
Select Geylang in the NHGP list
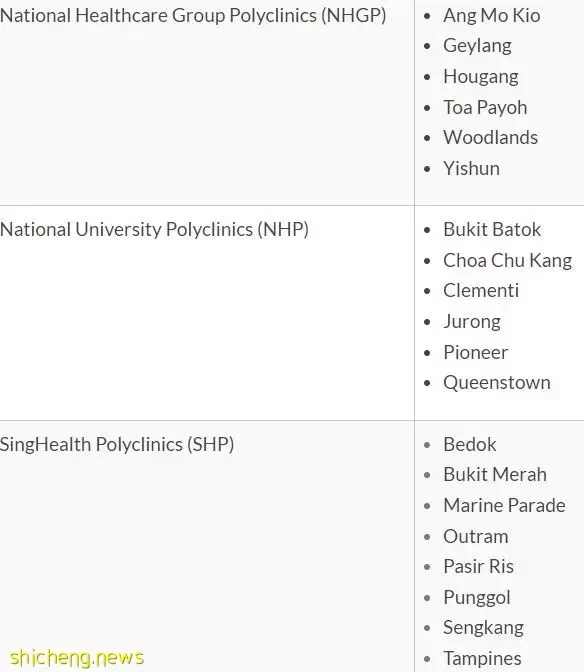[477, 46]
